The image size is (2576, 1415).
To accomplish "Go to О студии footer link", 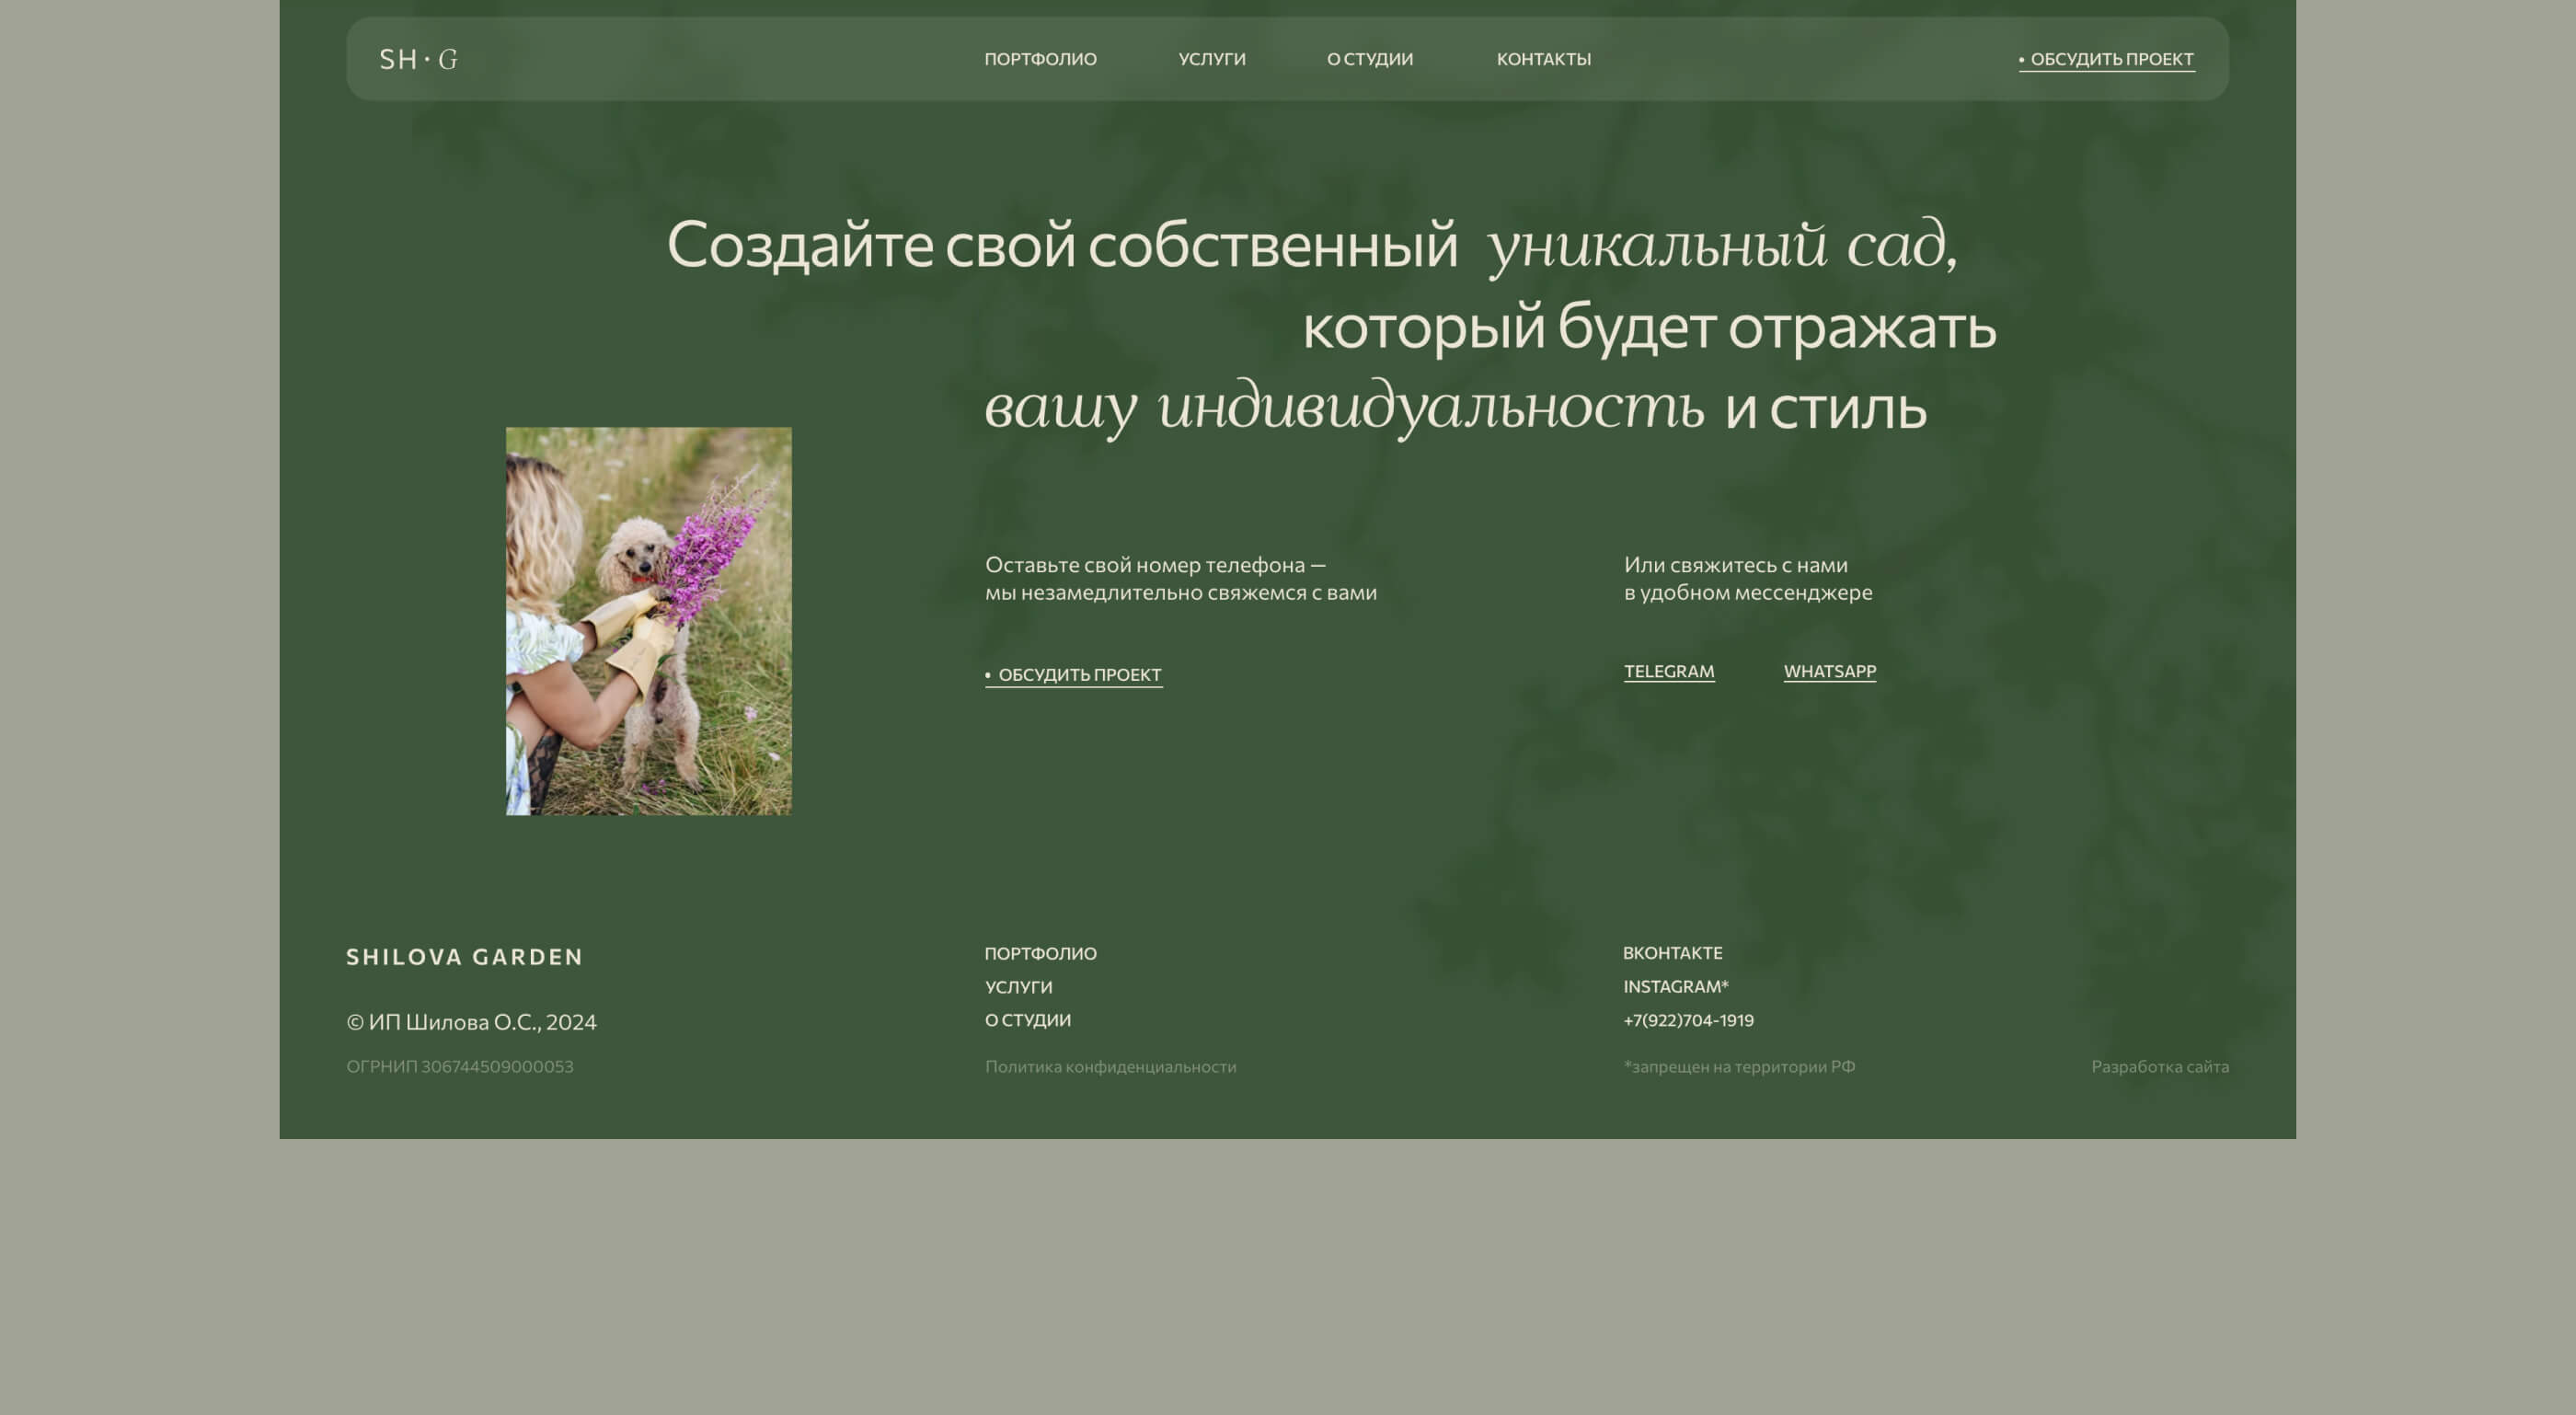I will coord(1027,1020).
